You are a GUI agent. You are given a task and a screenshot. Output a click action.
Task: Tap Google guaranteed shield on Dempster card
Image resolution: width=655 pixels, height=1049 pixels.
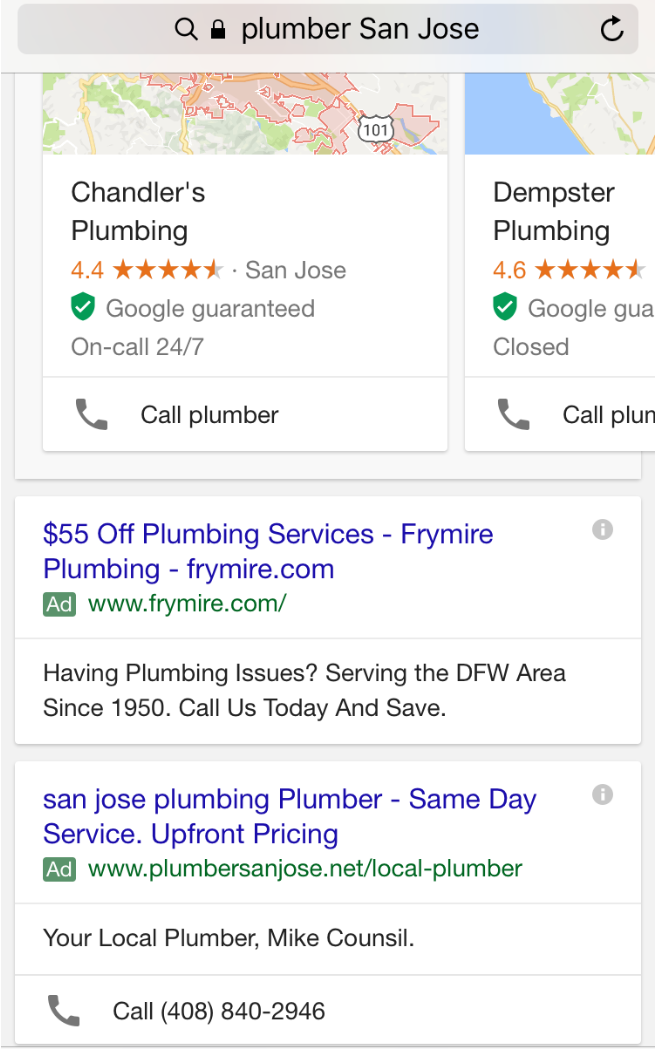point(505,309)
